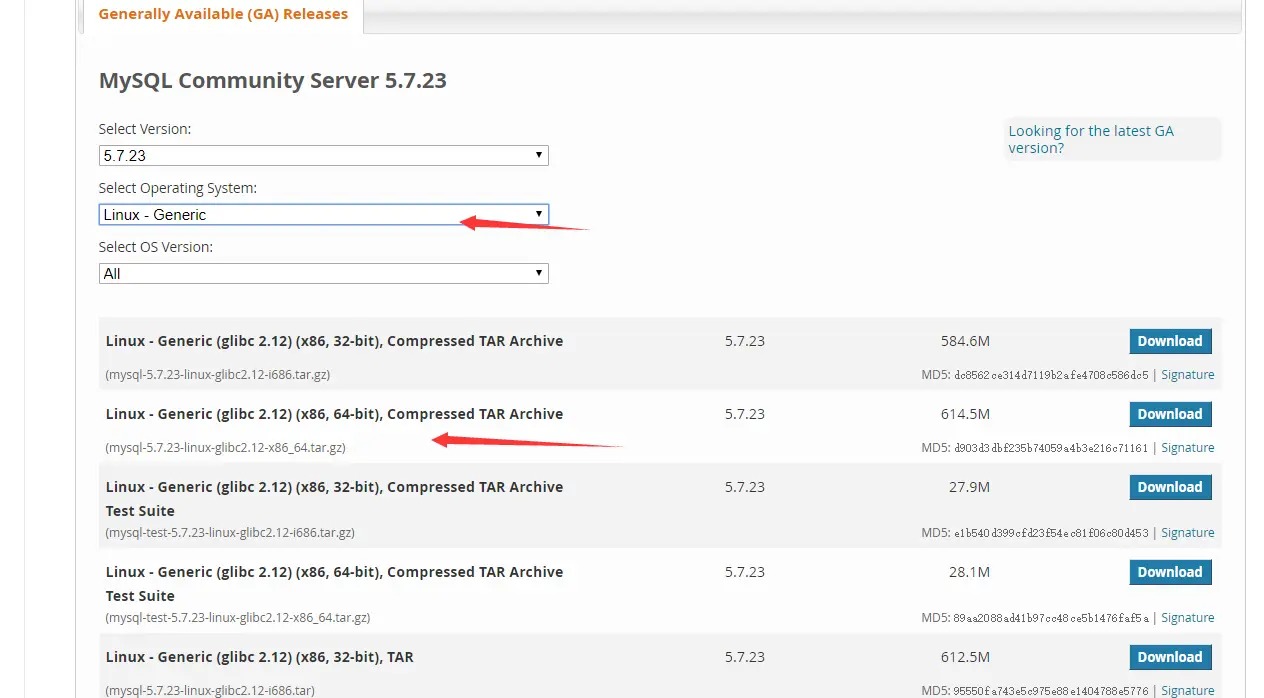The width and height of the screenshot is (1264, 698).
Task: Download the 64-bit Compressed TAR Archive, 614.5M
Action: coord(1170,414)
